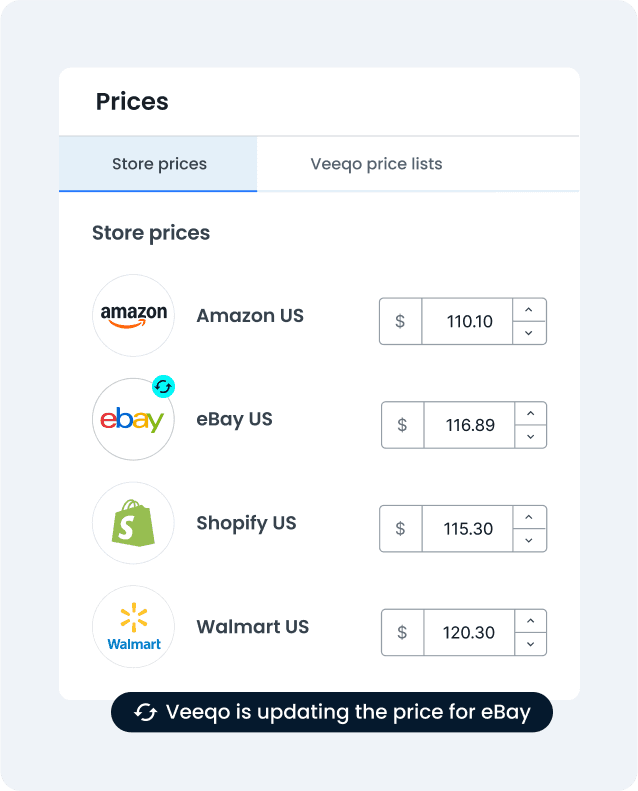638x791 pixels.
Task: Click the Shopify store logo
Action: click(133, 523)
